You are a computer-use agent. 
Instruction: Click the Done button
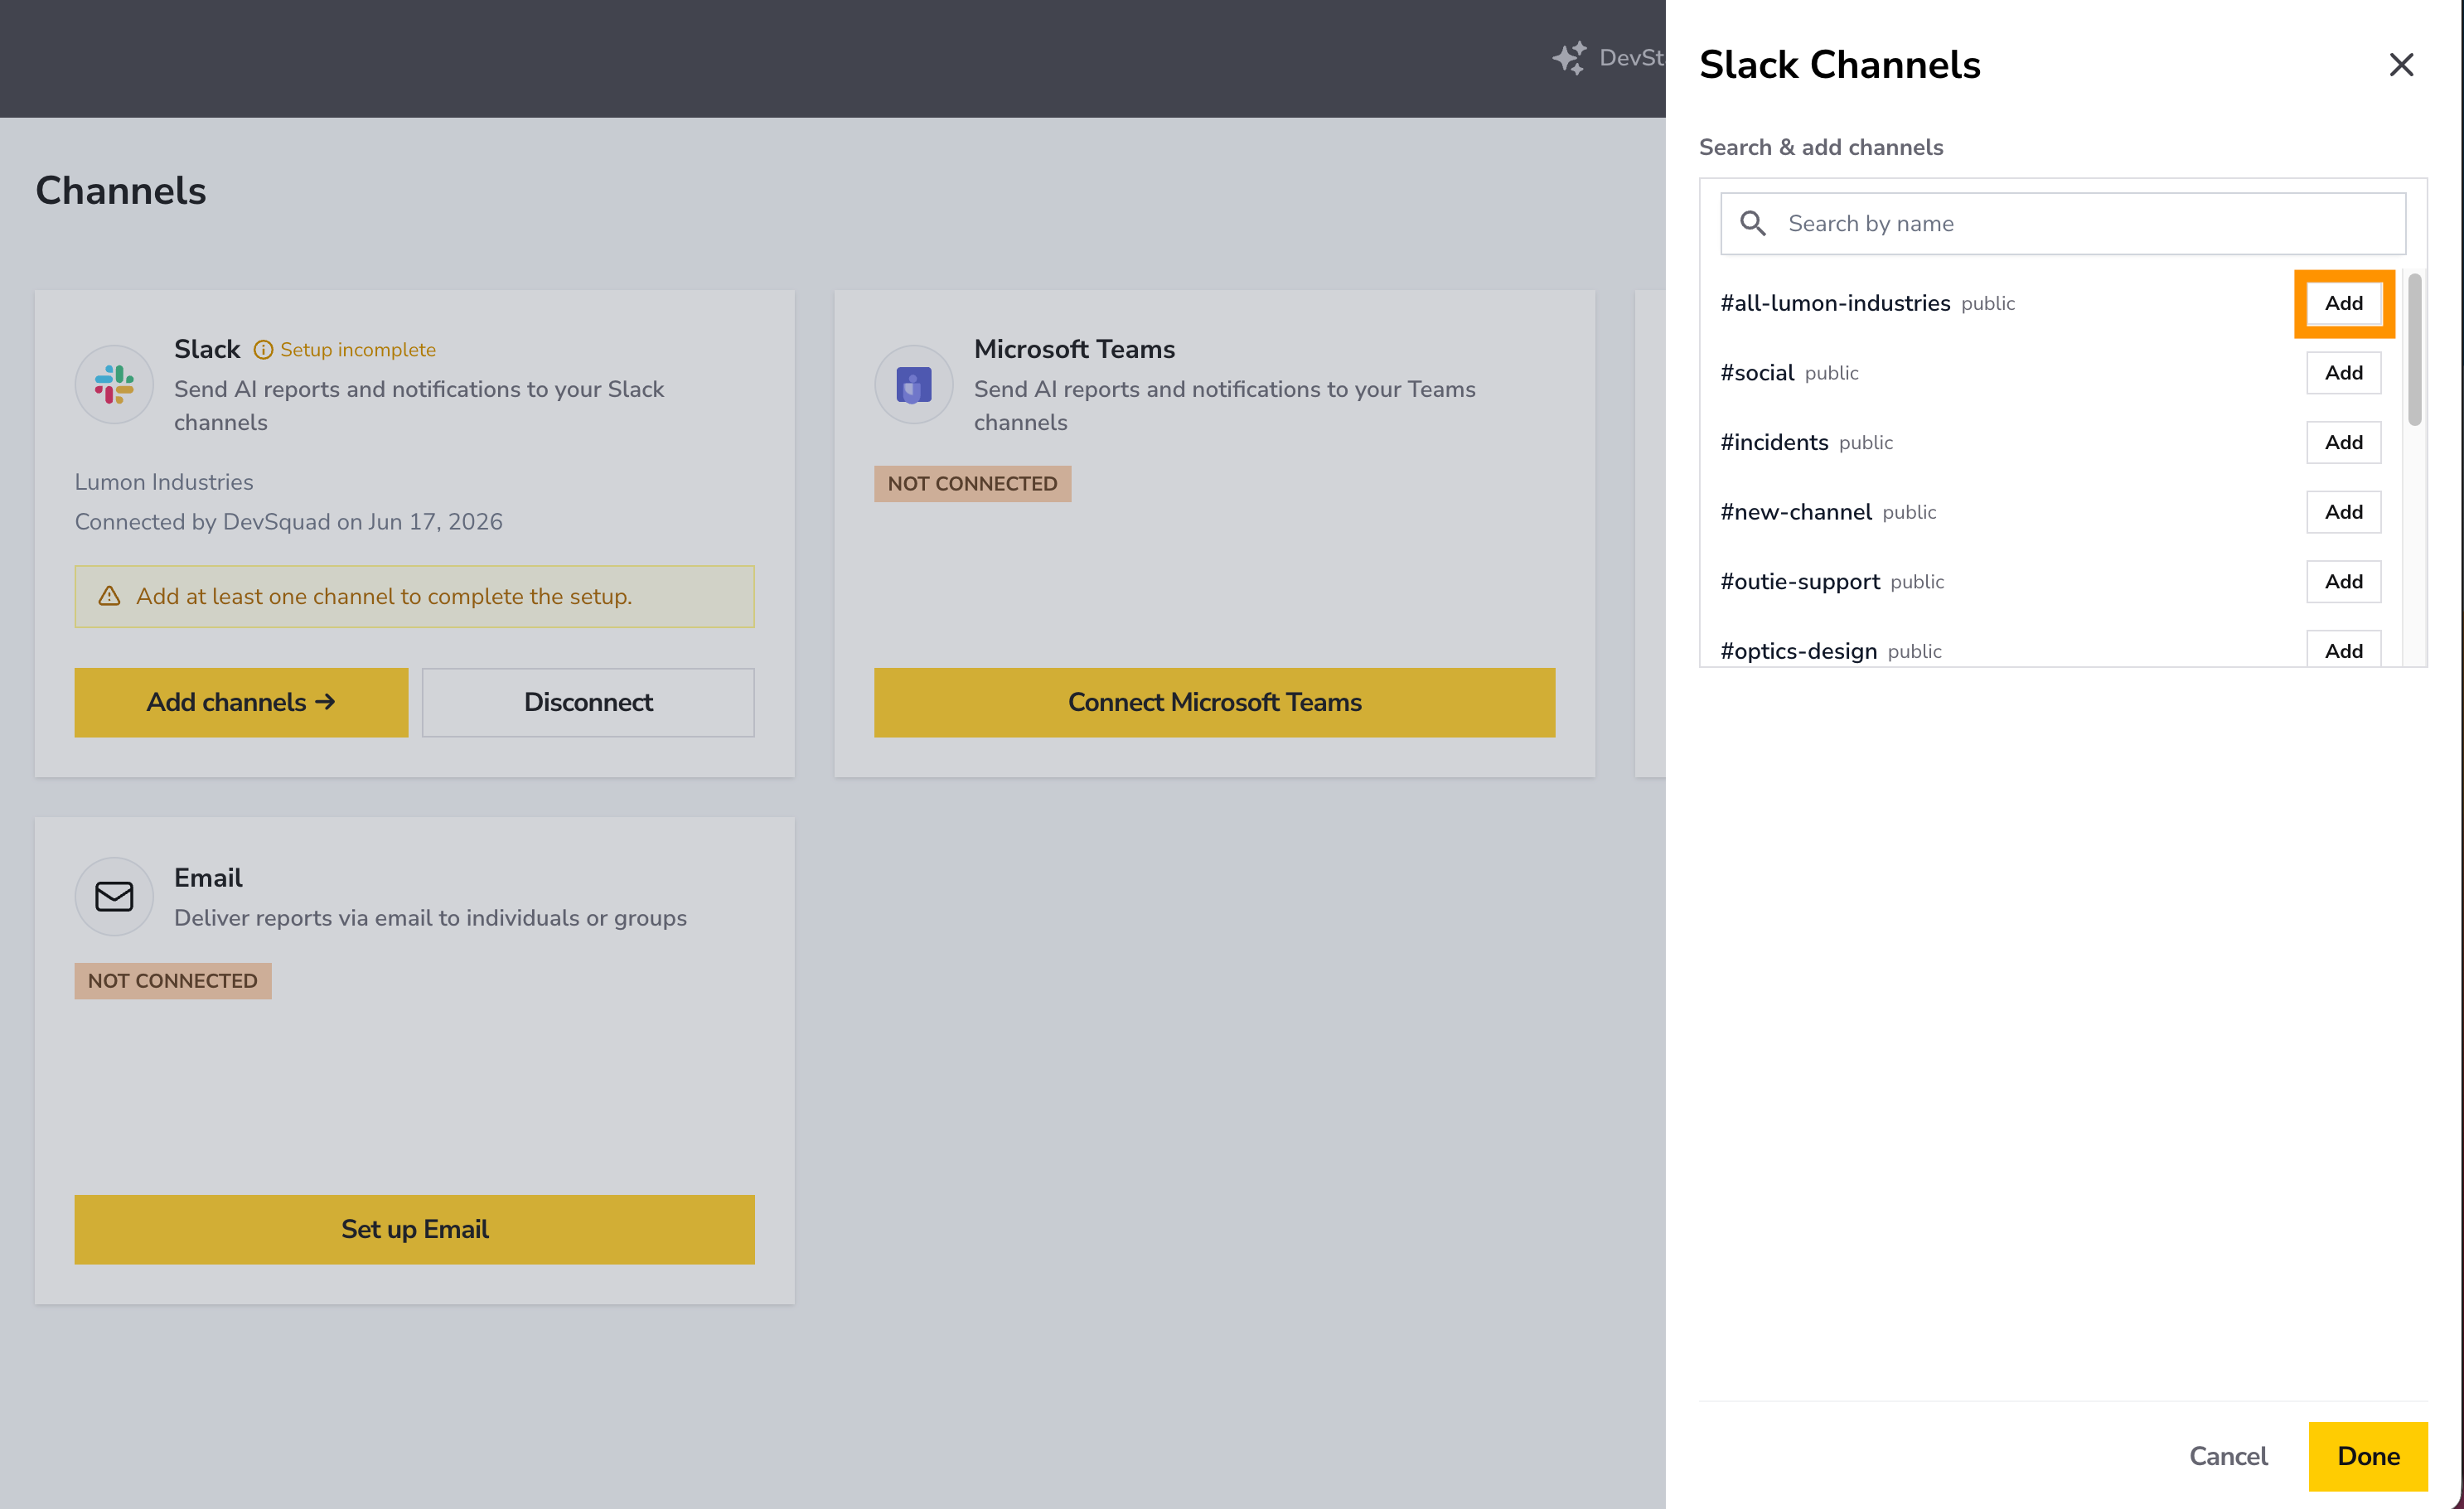tap(2368, 1456)
